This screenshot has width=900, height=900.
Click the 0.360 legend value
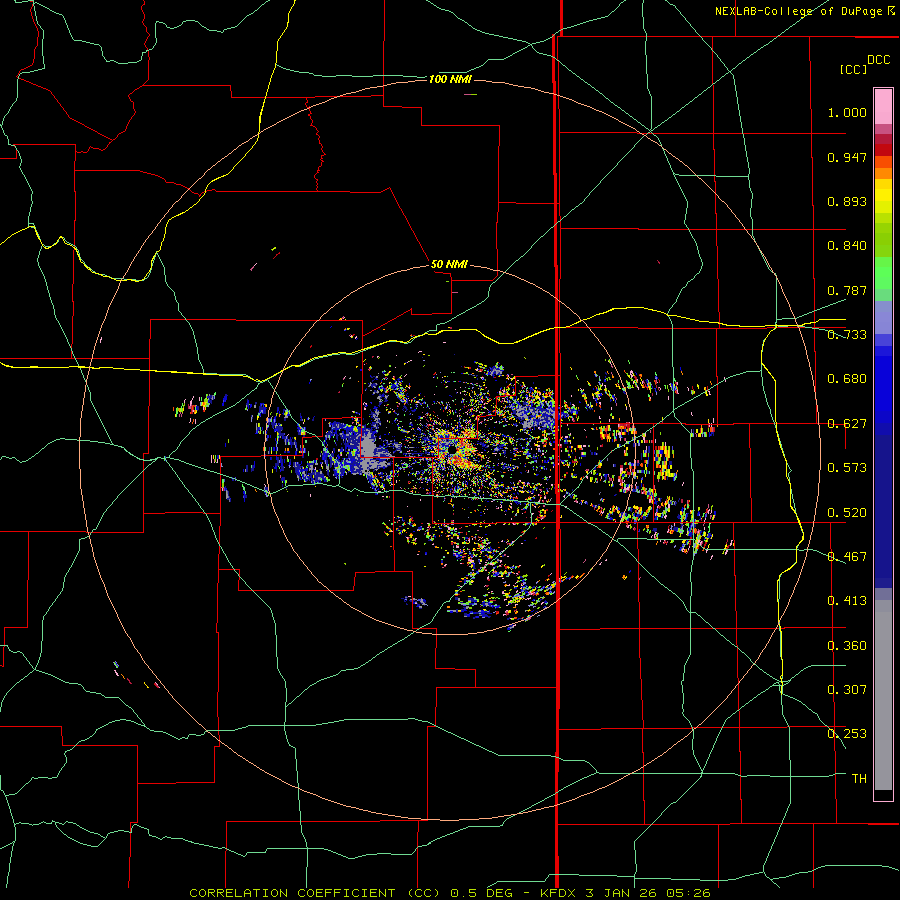coord(847,646)
